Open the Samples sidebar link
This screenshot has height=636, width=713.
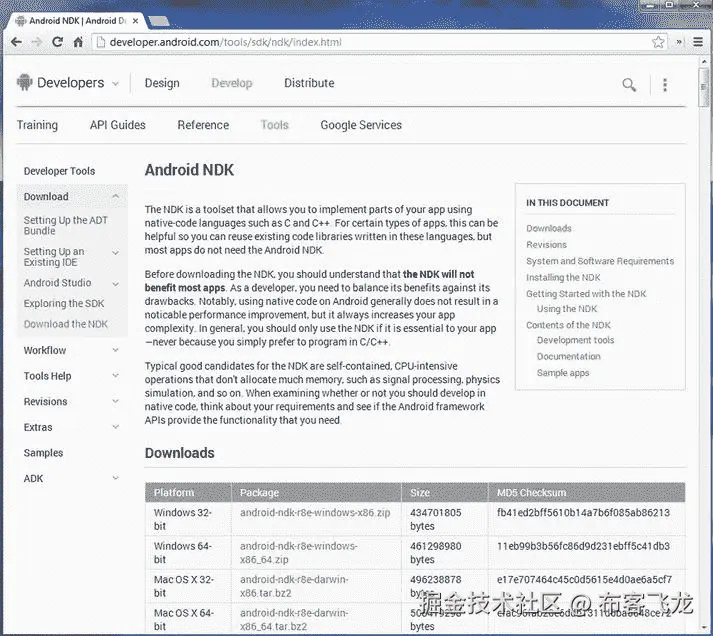click(x=43, y=453)
